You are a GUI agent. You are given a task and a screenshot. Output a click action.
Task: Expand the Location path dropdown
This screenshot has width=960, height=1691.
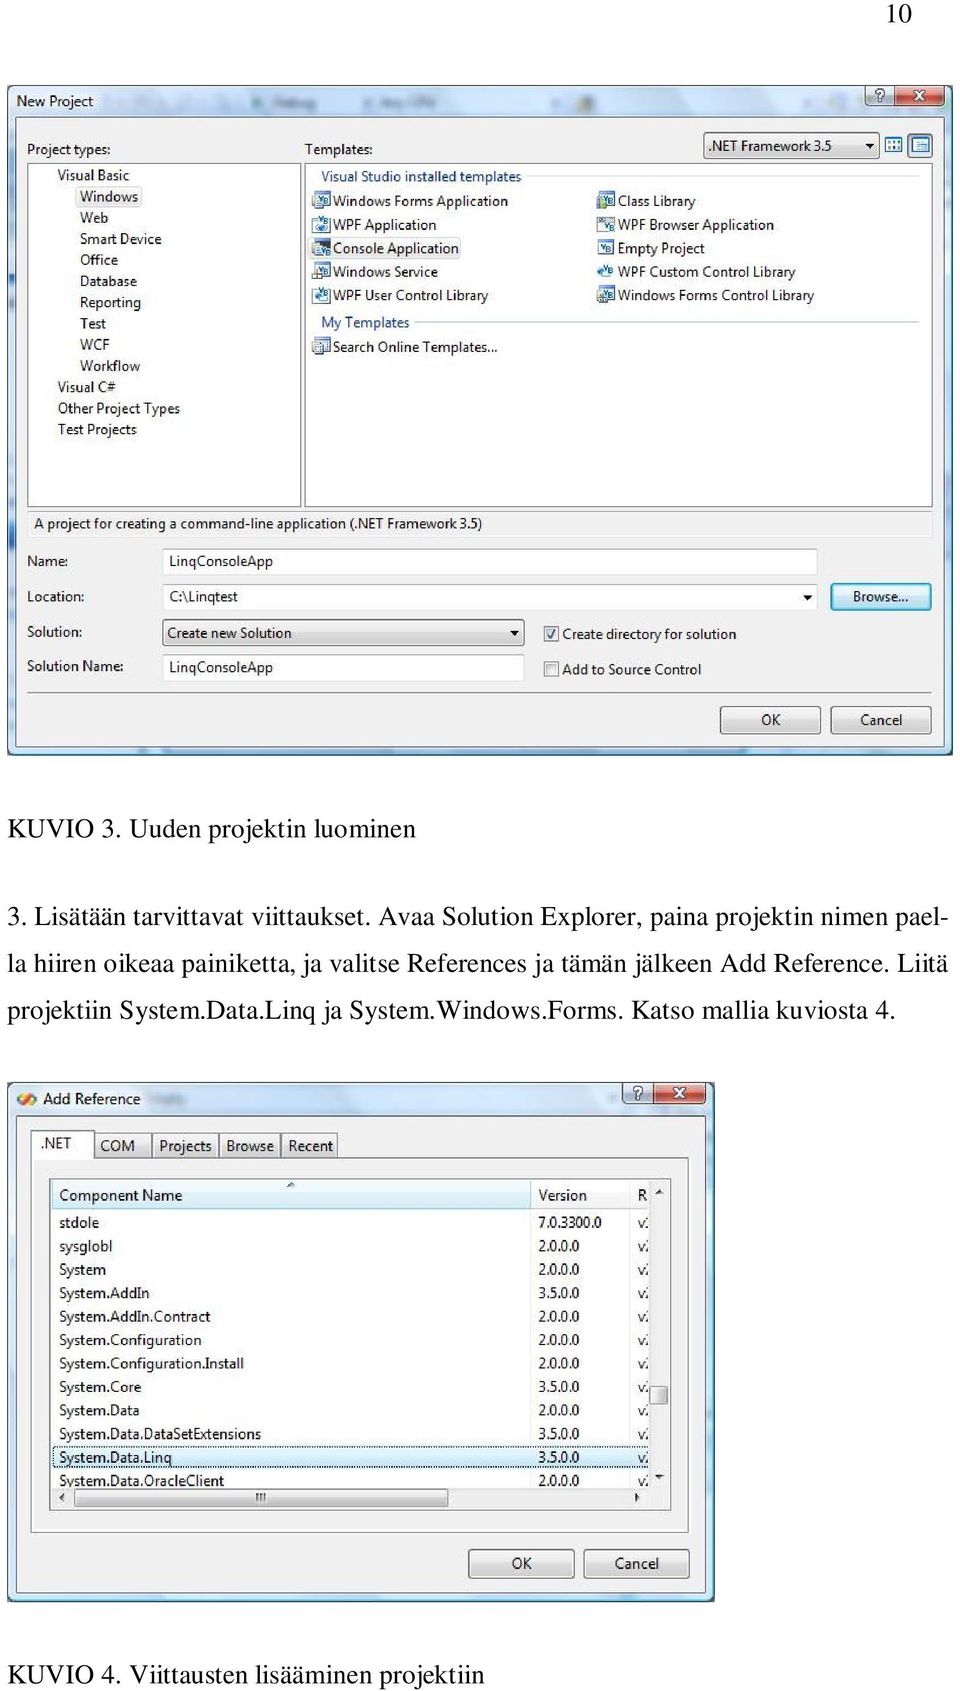click(807, 597)
